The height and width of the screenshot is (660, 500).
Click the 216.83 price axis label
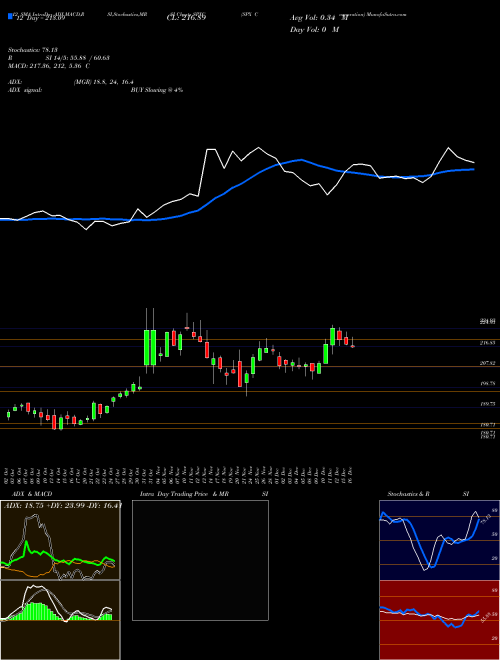(x=488, y=343)
